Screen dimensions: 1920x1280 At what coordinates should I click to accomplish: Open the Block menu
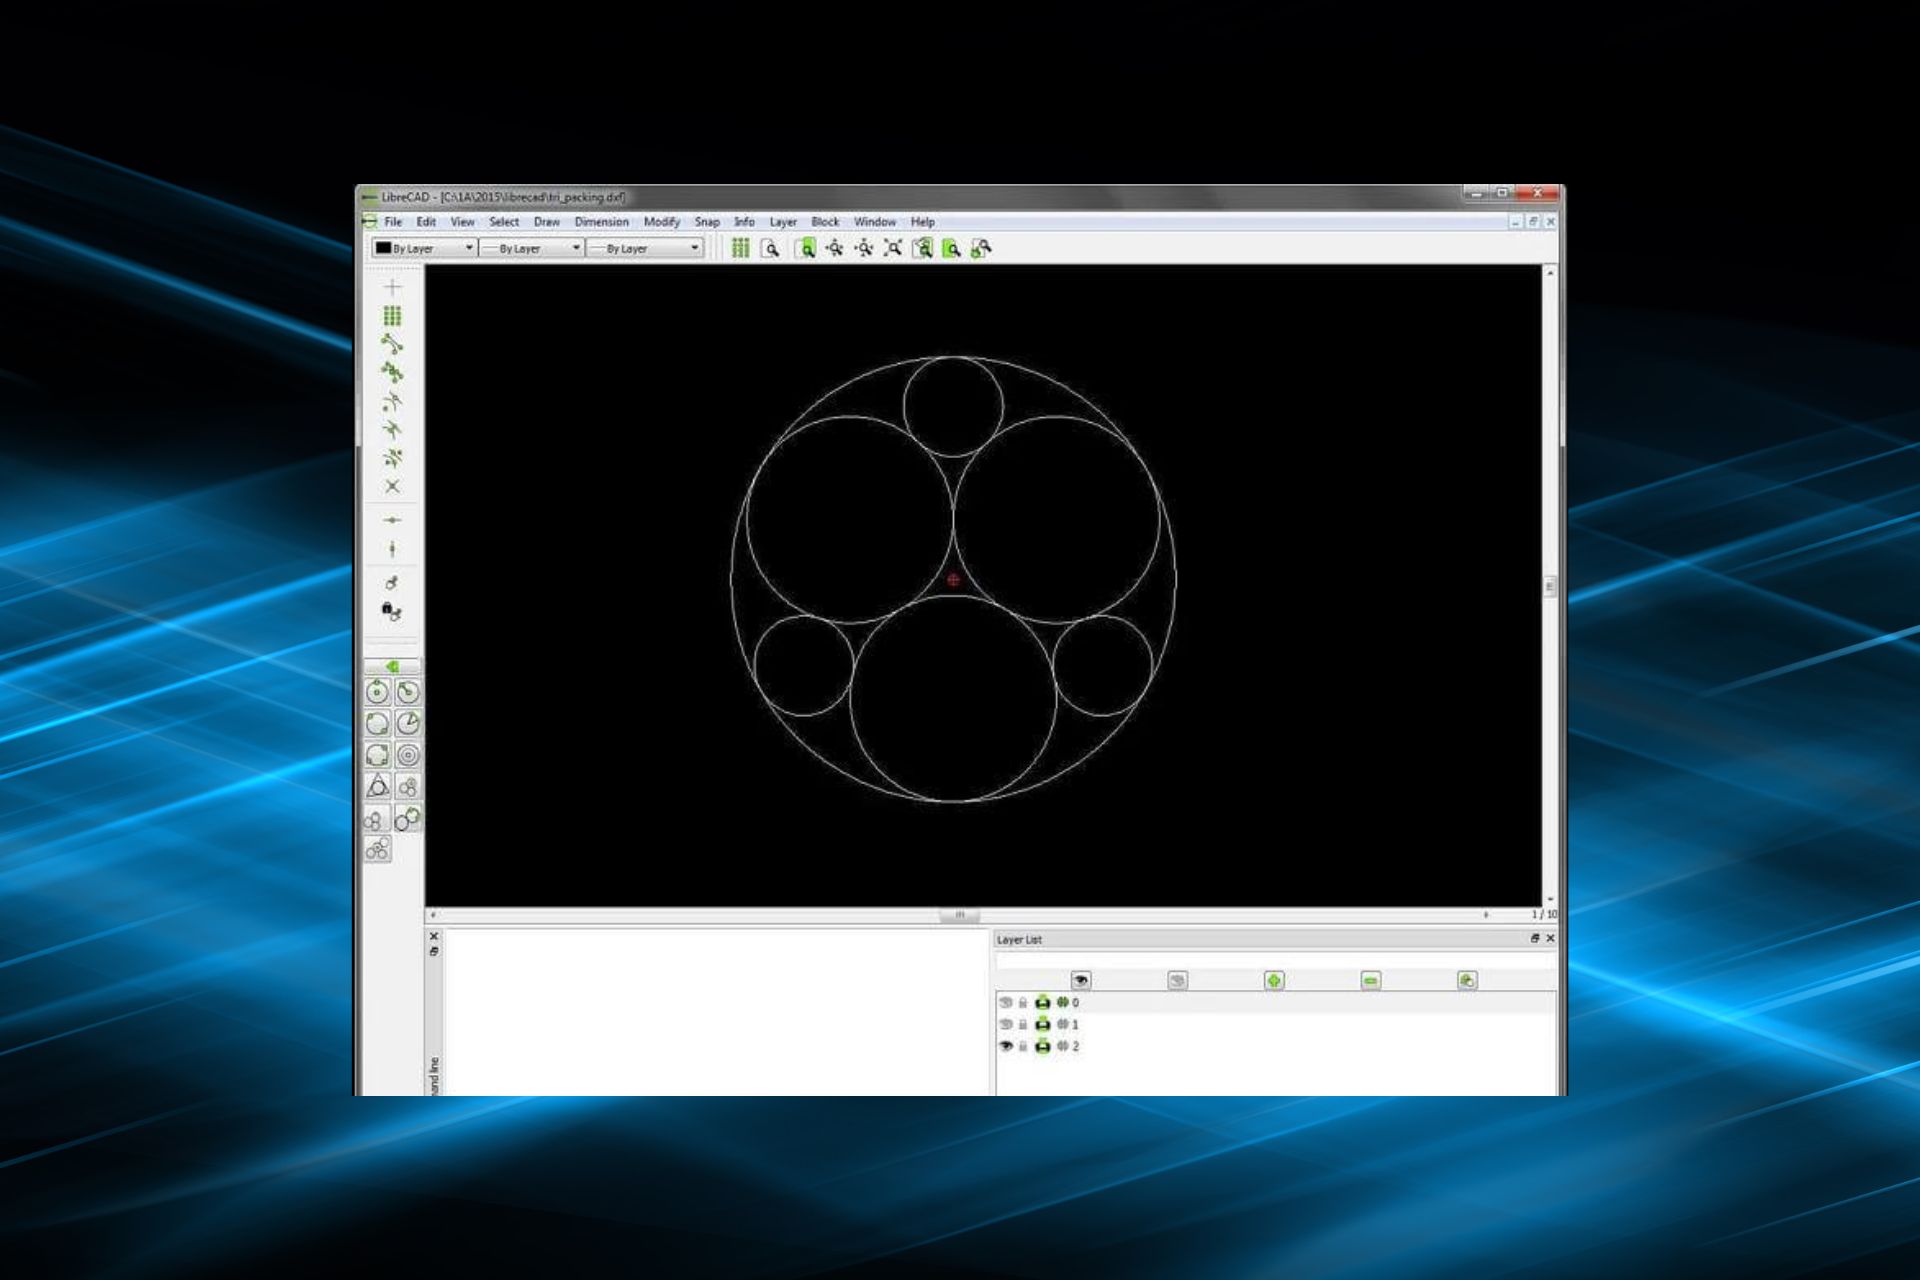tap(825, 222)
